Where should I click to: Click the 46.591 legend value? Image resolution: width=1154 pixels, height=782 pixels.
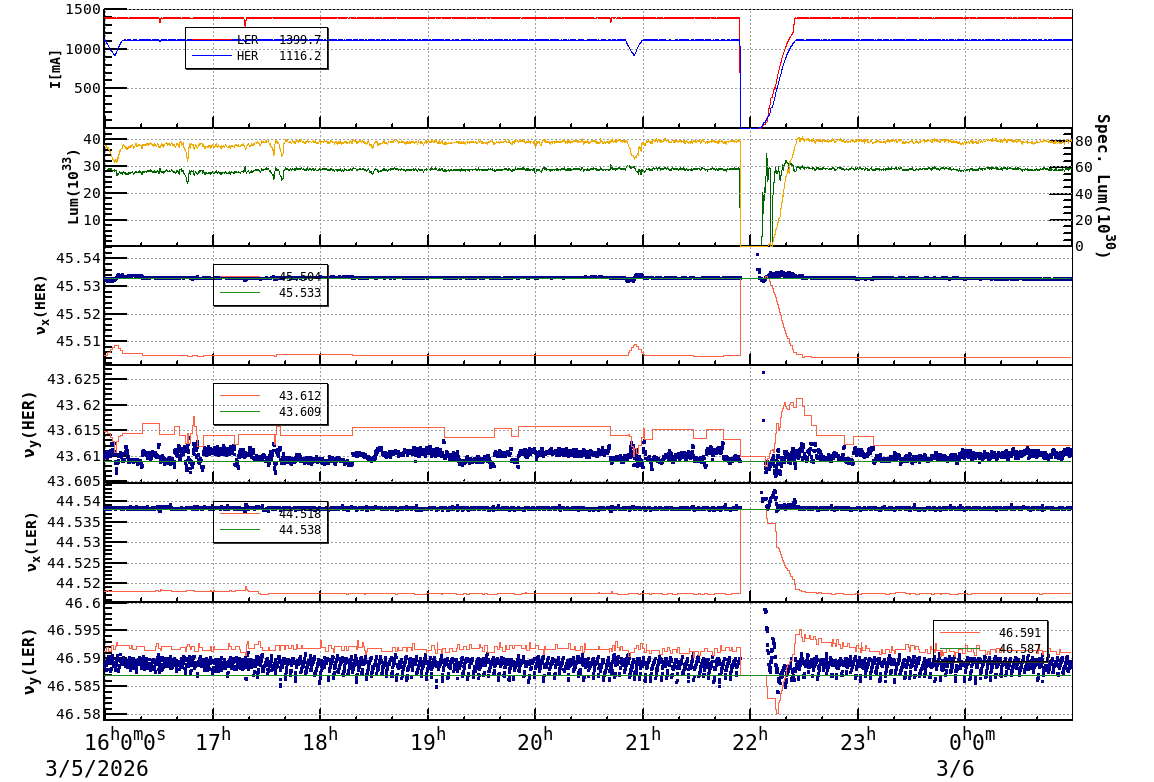[x=1019, y=633]
